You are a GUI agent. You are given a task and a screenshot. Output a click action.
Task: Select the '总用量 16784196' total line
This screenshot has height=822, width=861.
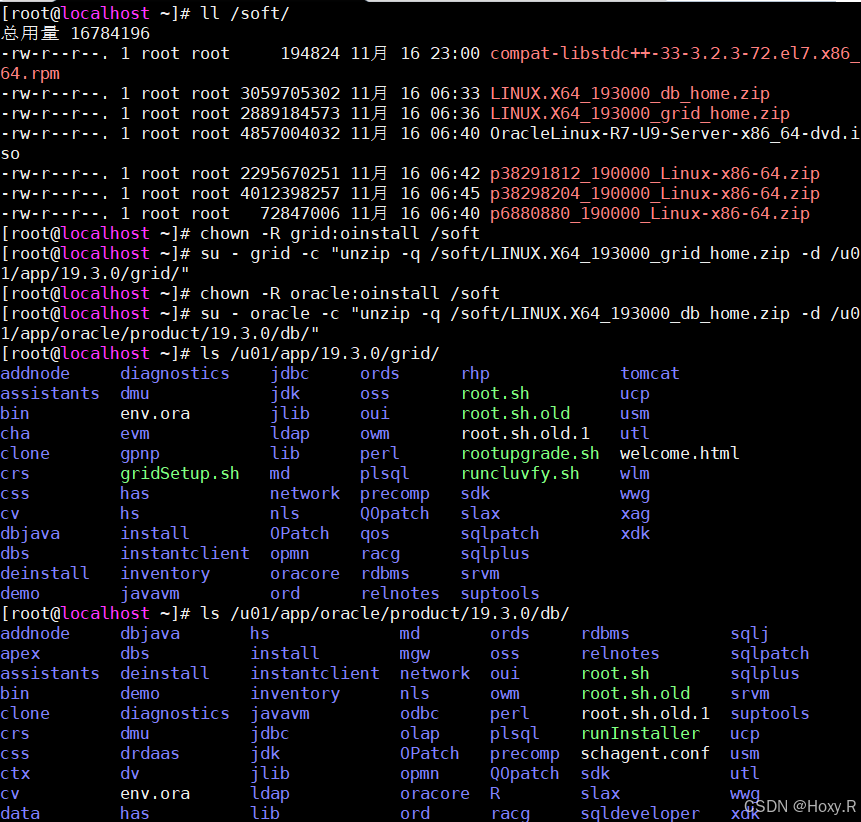75,33
